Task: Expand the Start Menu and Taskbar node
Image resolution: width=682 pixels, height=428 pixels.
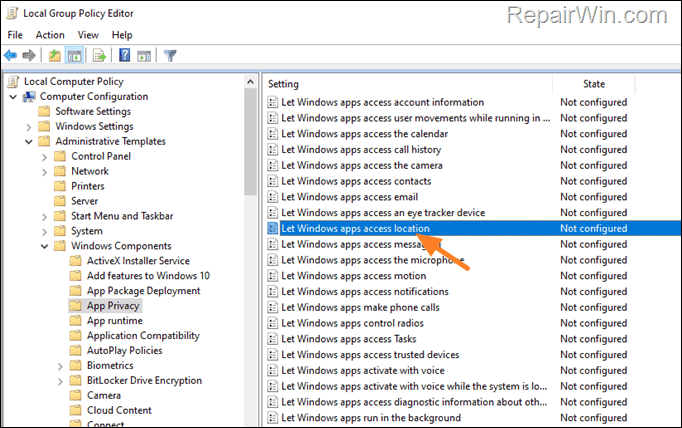Action: (44, 217)
